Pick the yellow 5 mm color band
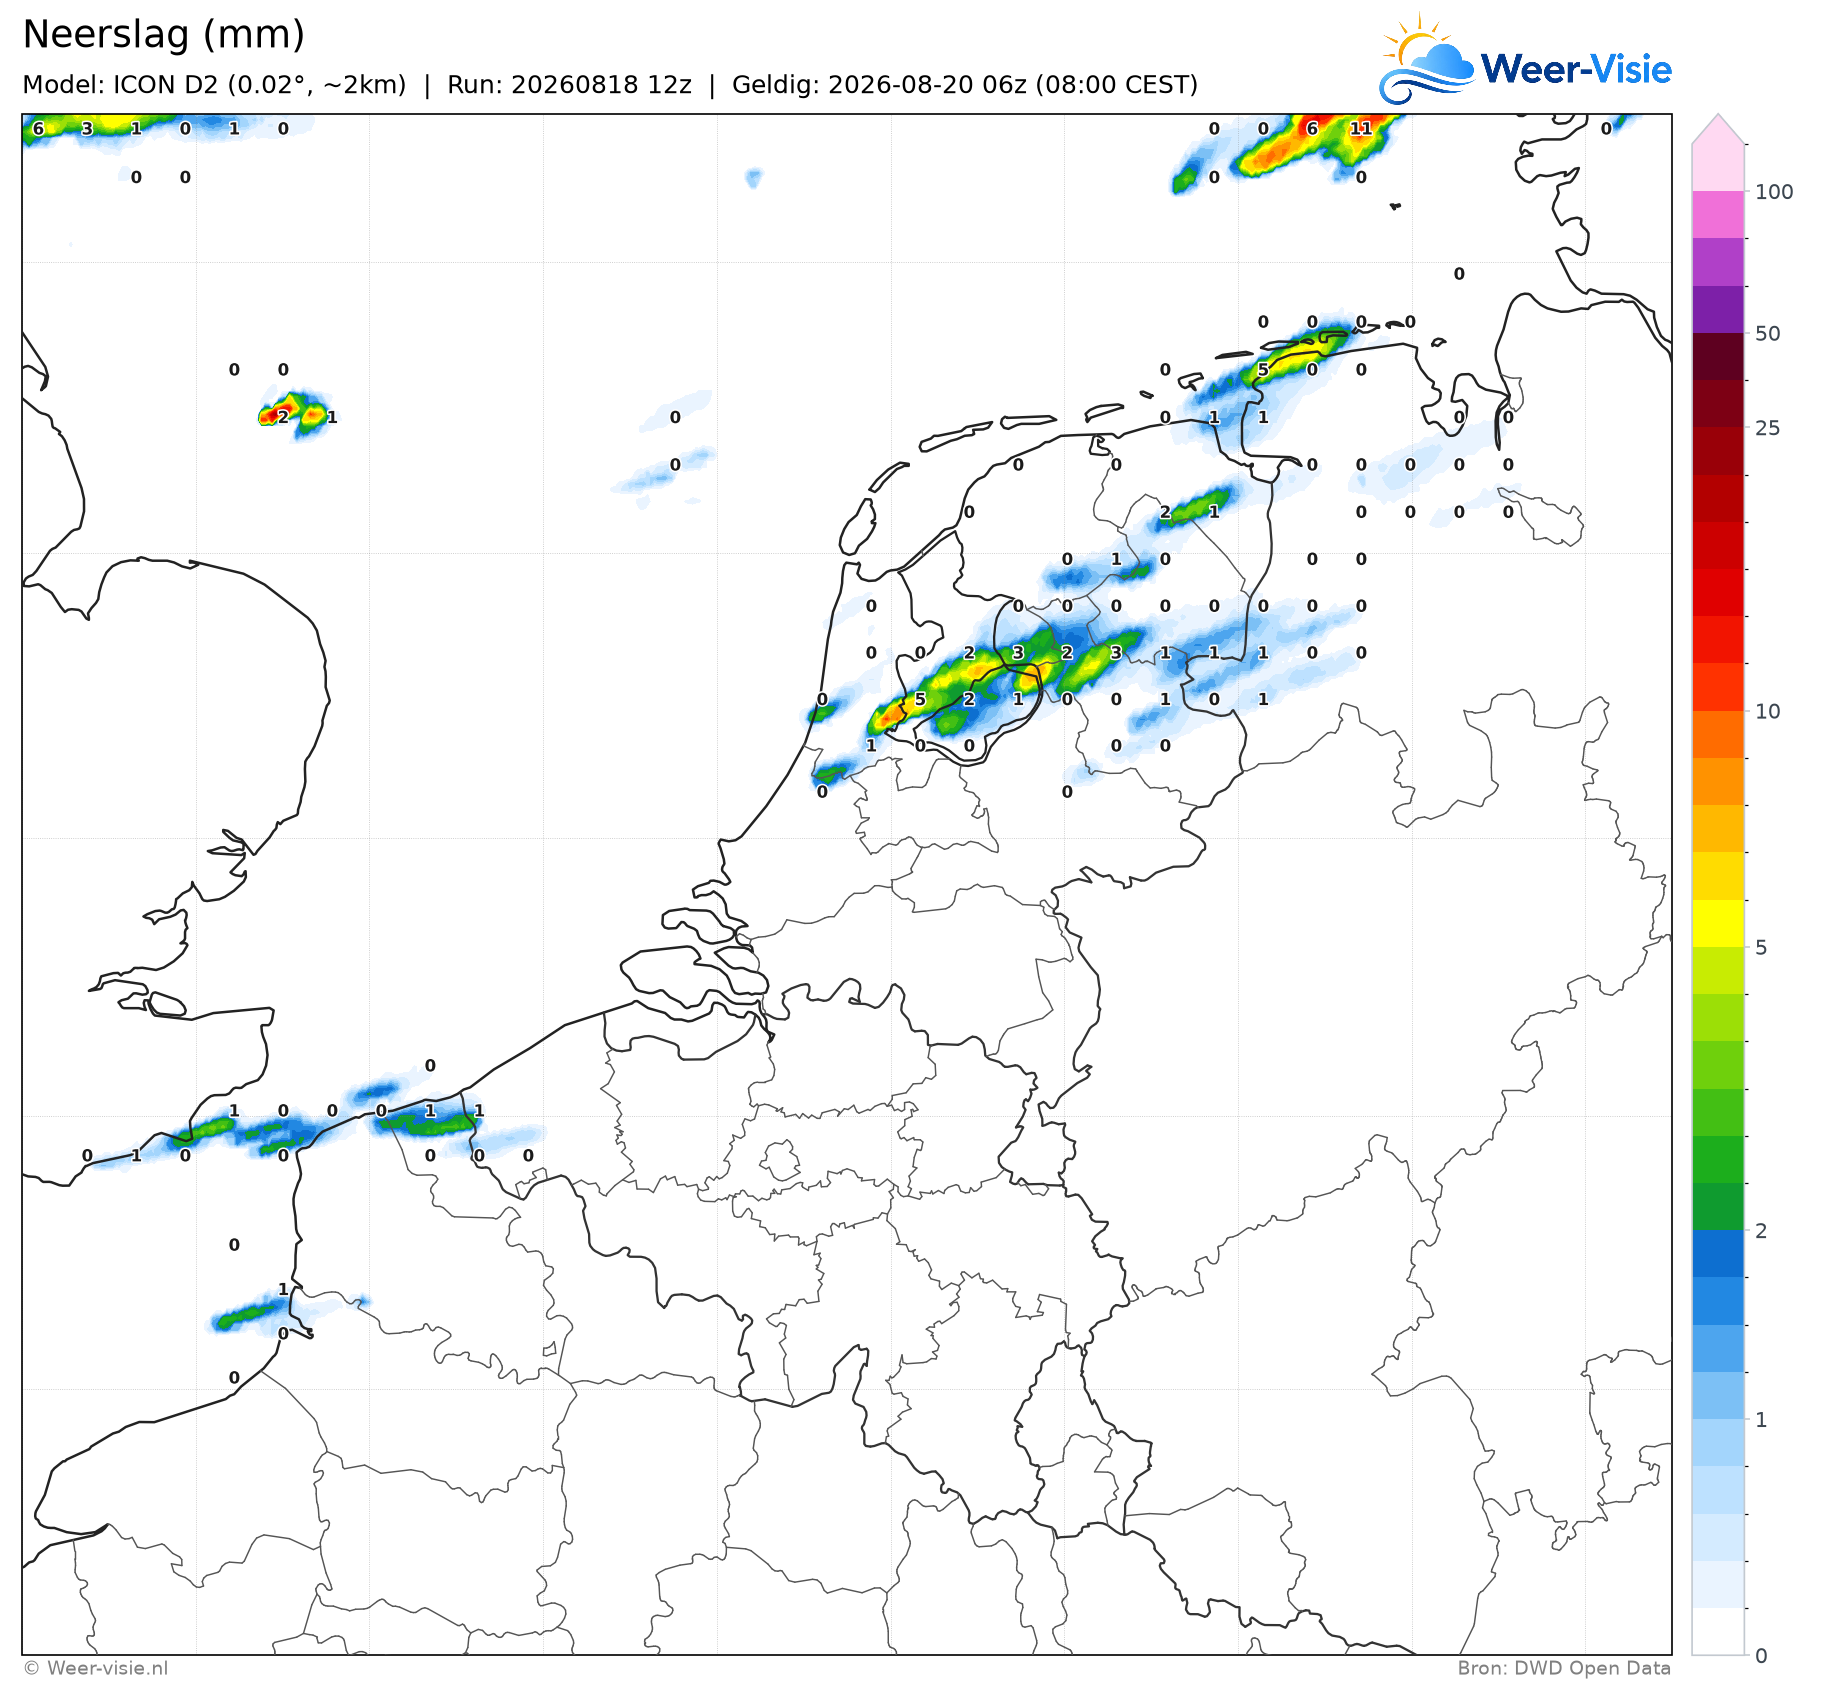This screenshot has height=1681, width=1824. click(1718, 923)
